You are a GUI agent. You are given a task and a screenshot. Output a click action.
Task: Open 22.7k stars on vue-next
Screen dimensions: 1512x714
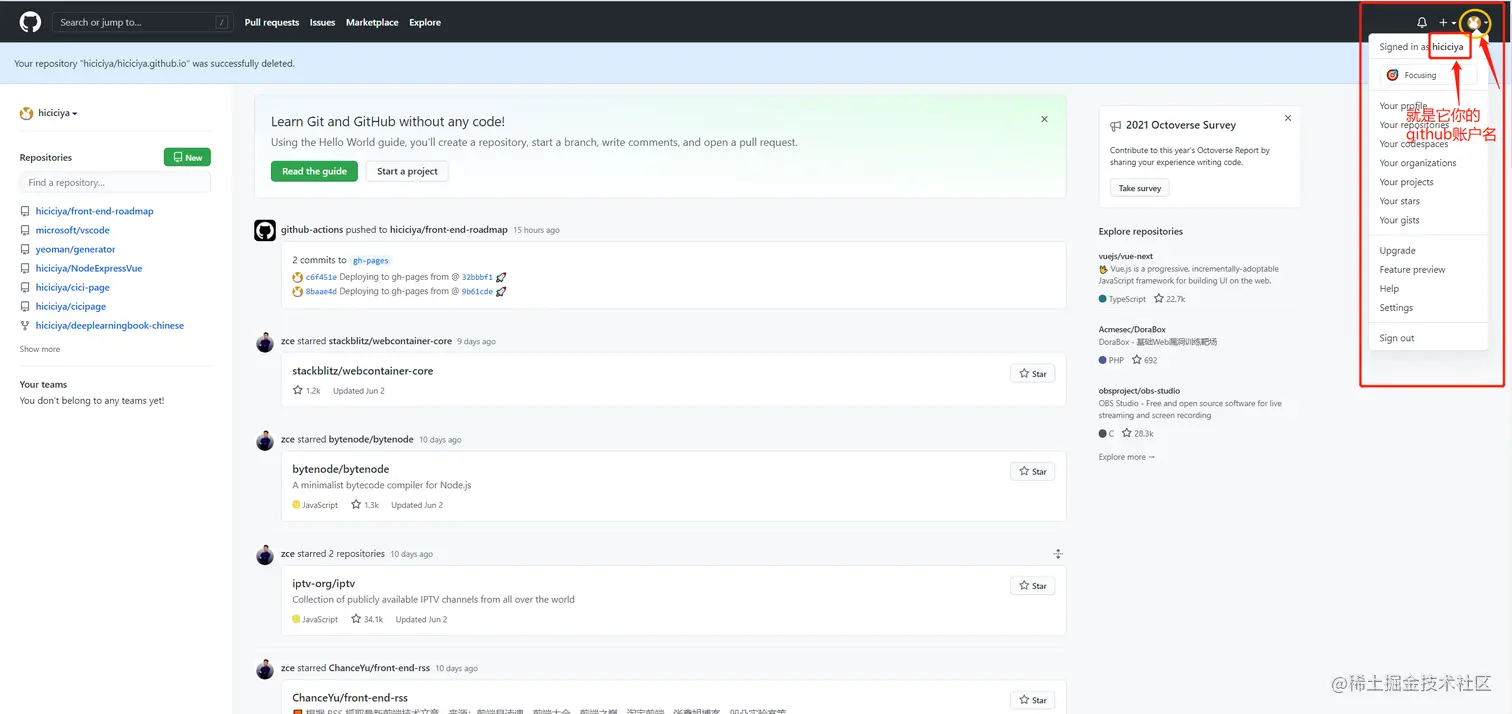pos(1170,299)
